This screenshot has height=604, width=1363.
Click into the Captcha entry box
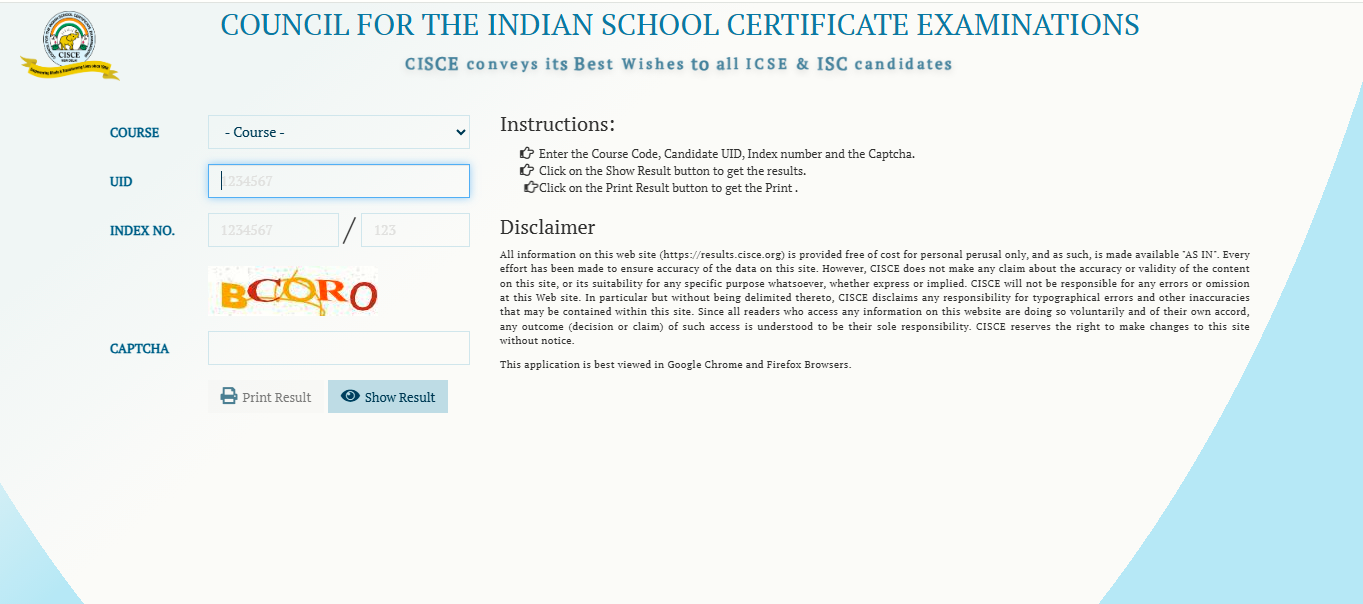coord(339,348)
